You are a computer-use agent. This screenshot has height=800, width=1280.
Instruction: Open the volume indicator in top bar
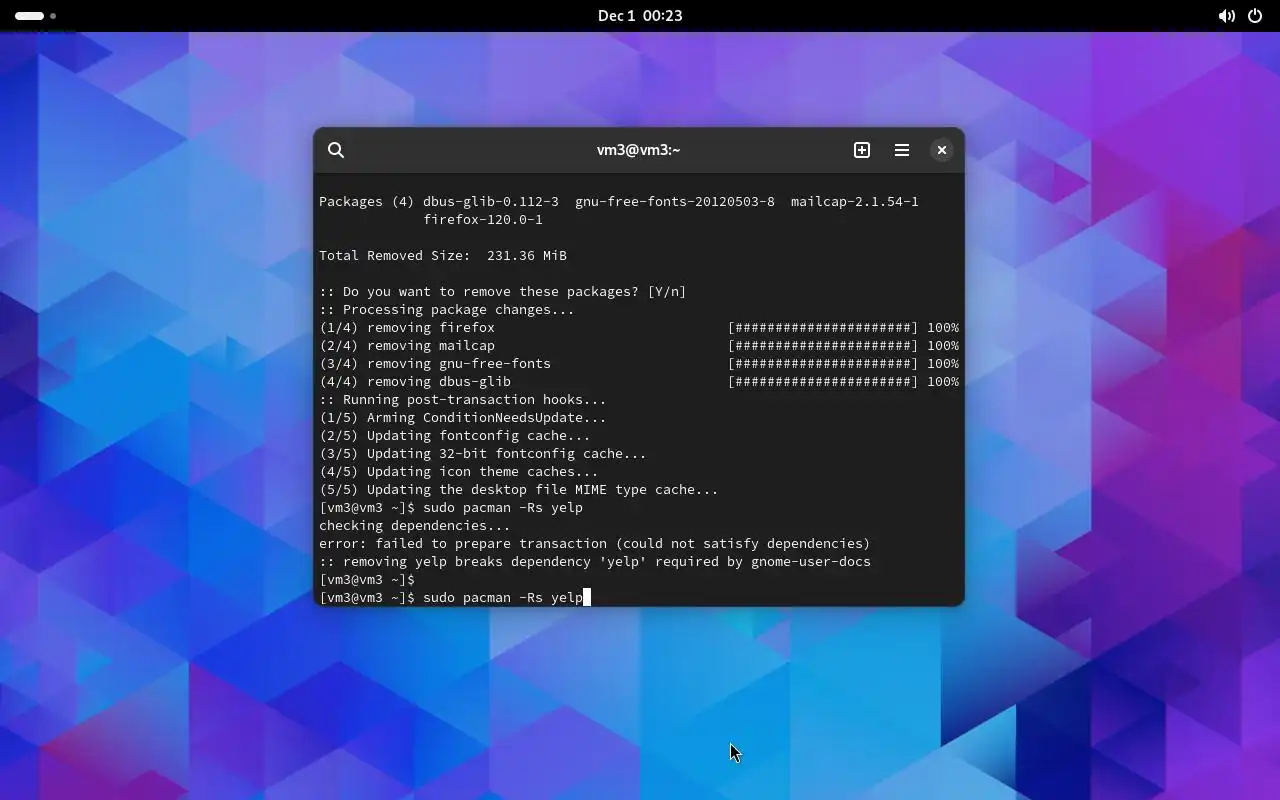[x=1226, y=16]
